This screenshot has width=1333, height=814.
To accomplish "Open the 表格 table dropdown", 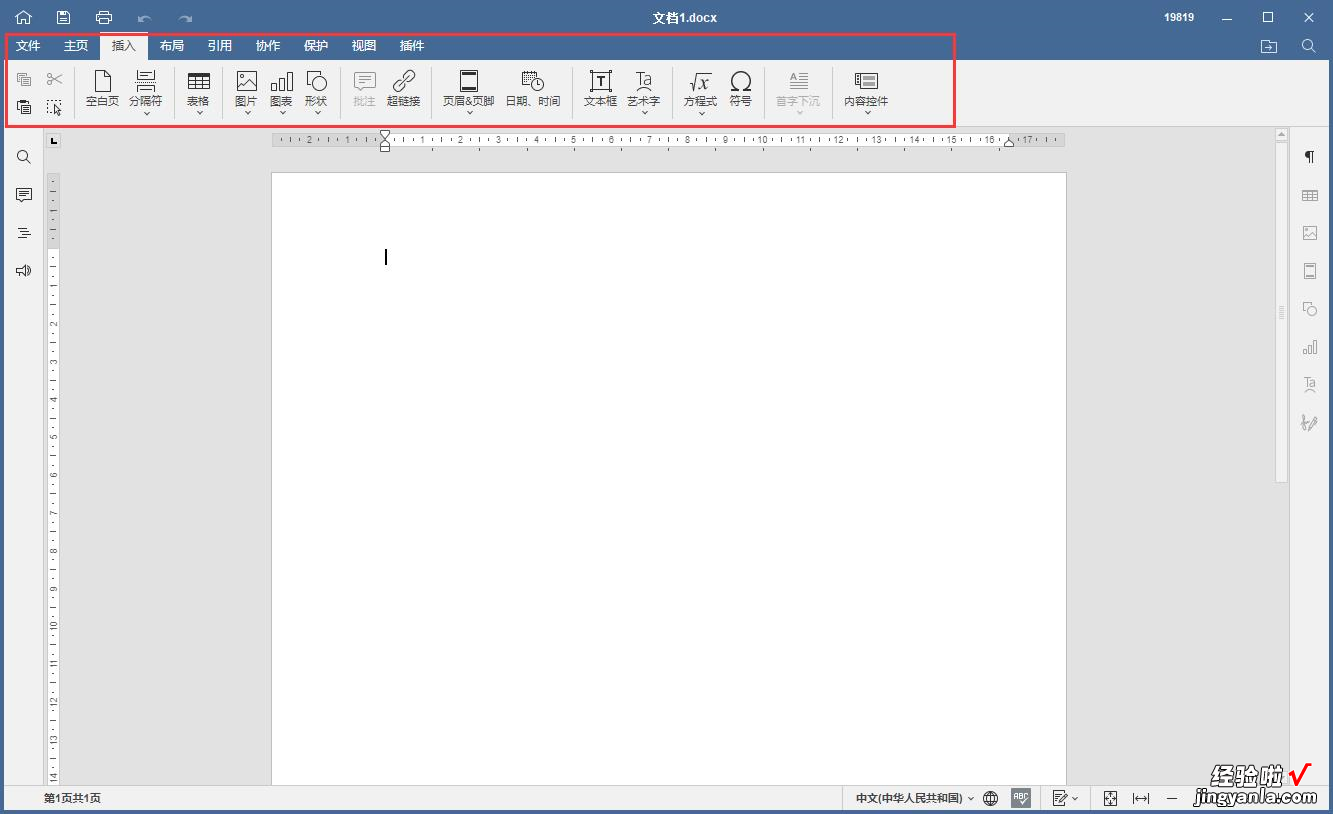I will click(199, 93).
